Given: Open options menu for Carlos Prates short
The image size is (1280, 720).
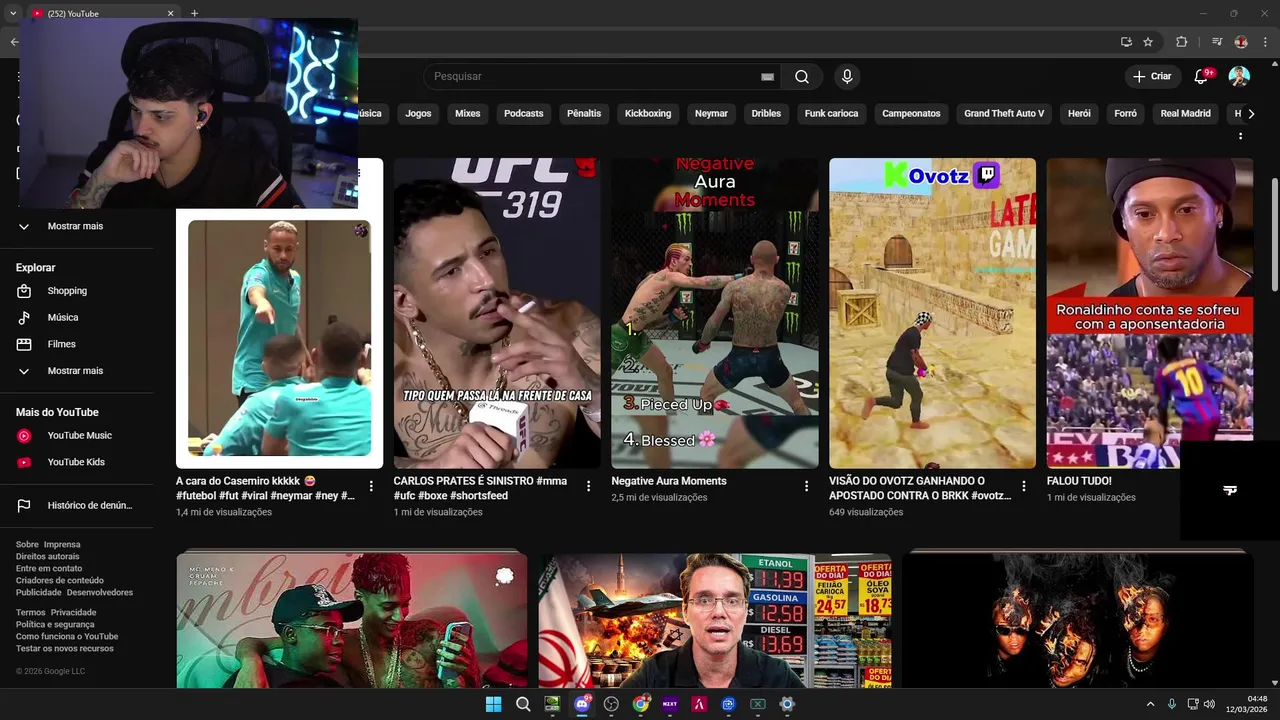Looking at the screenshot, I should click(x=588, y=486).
